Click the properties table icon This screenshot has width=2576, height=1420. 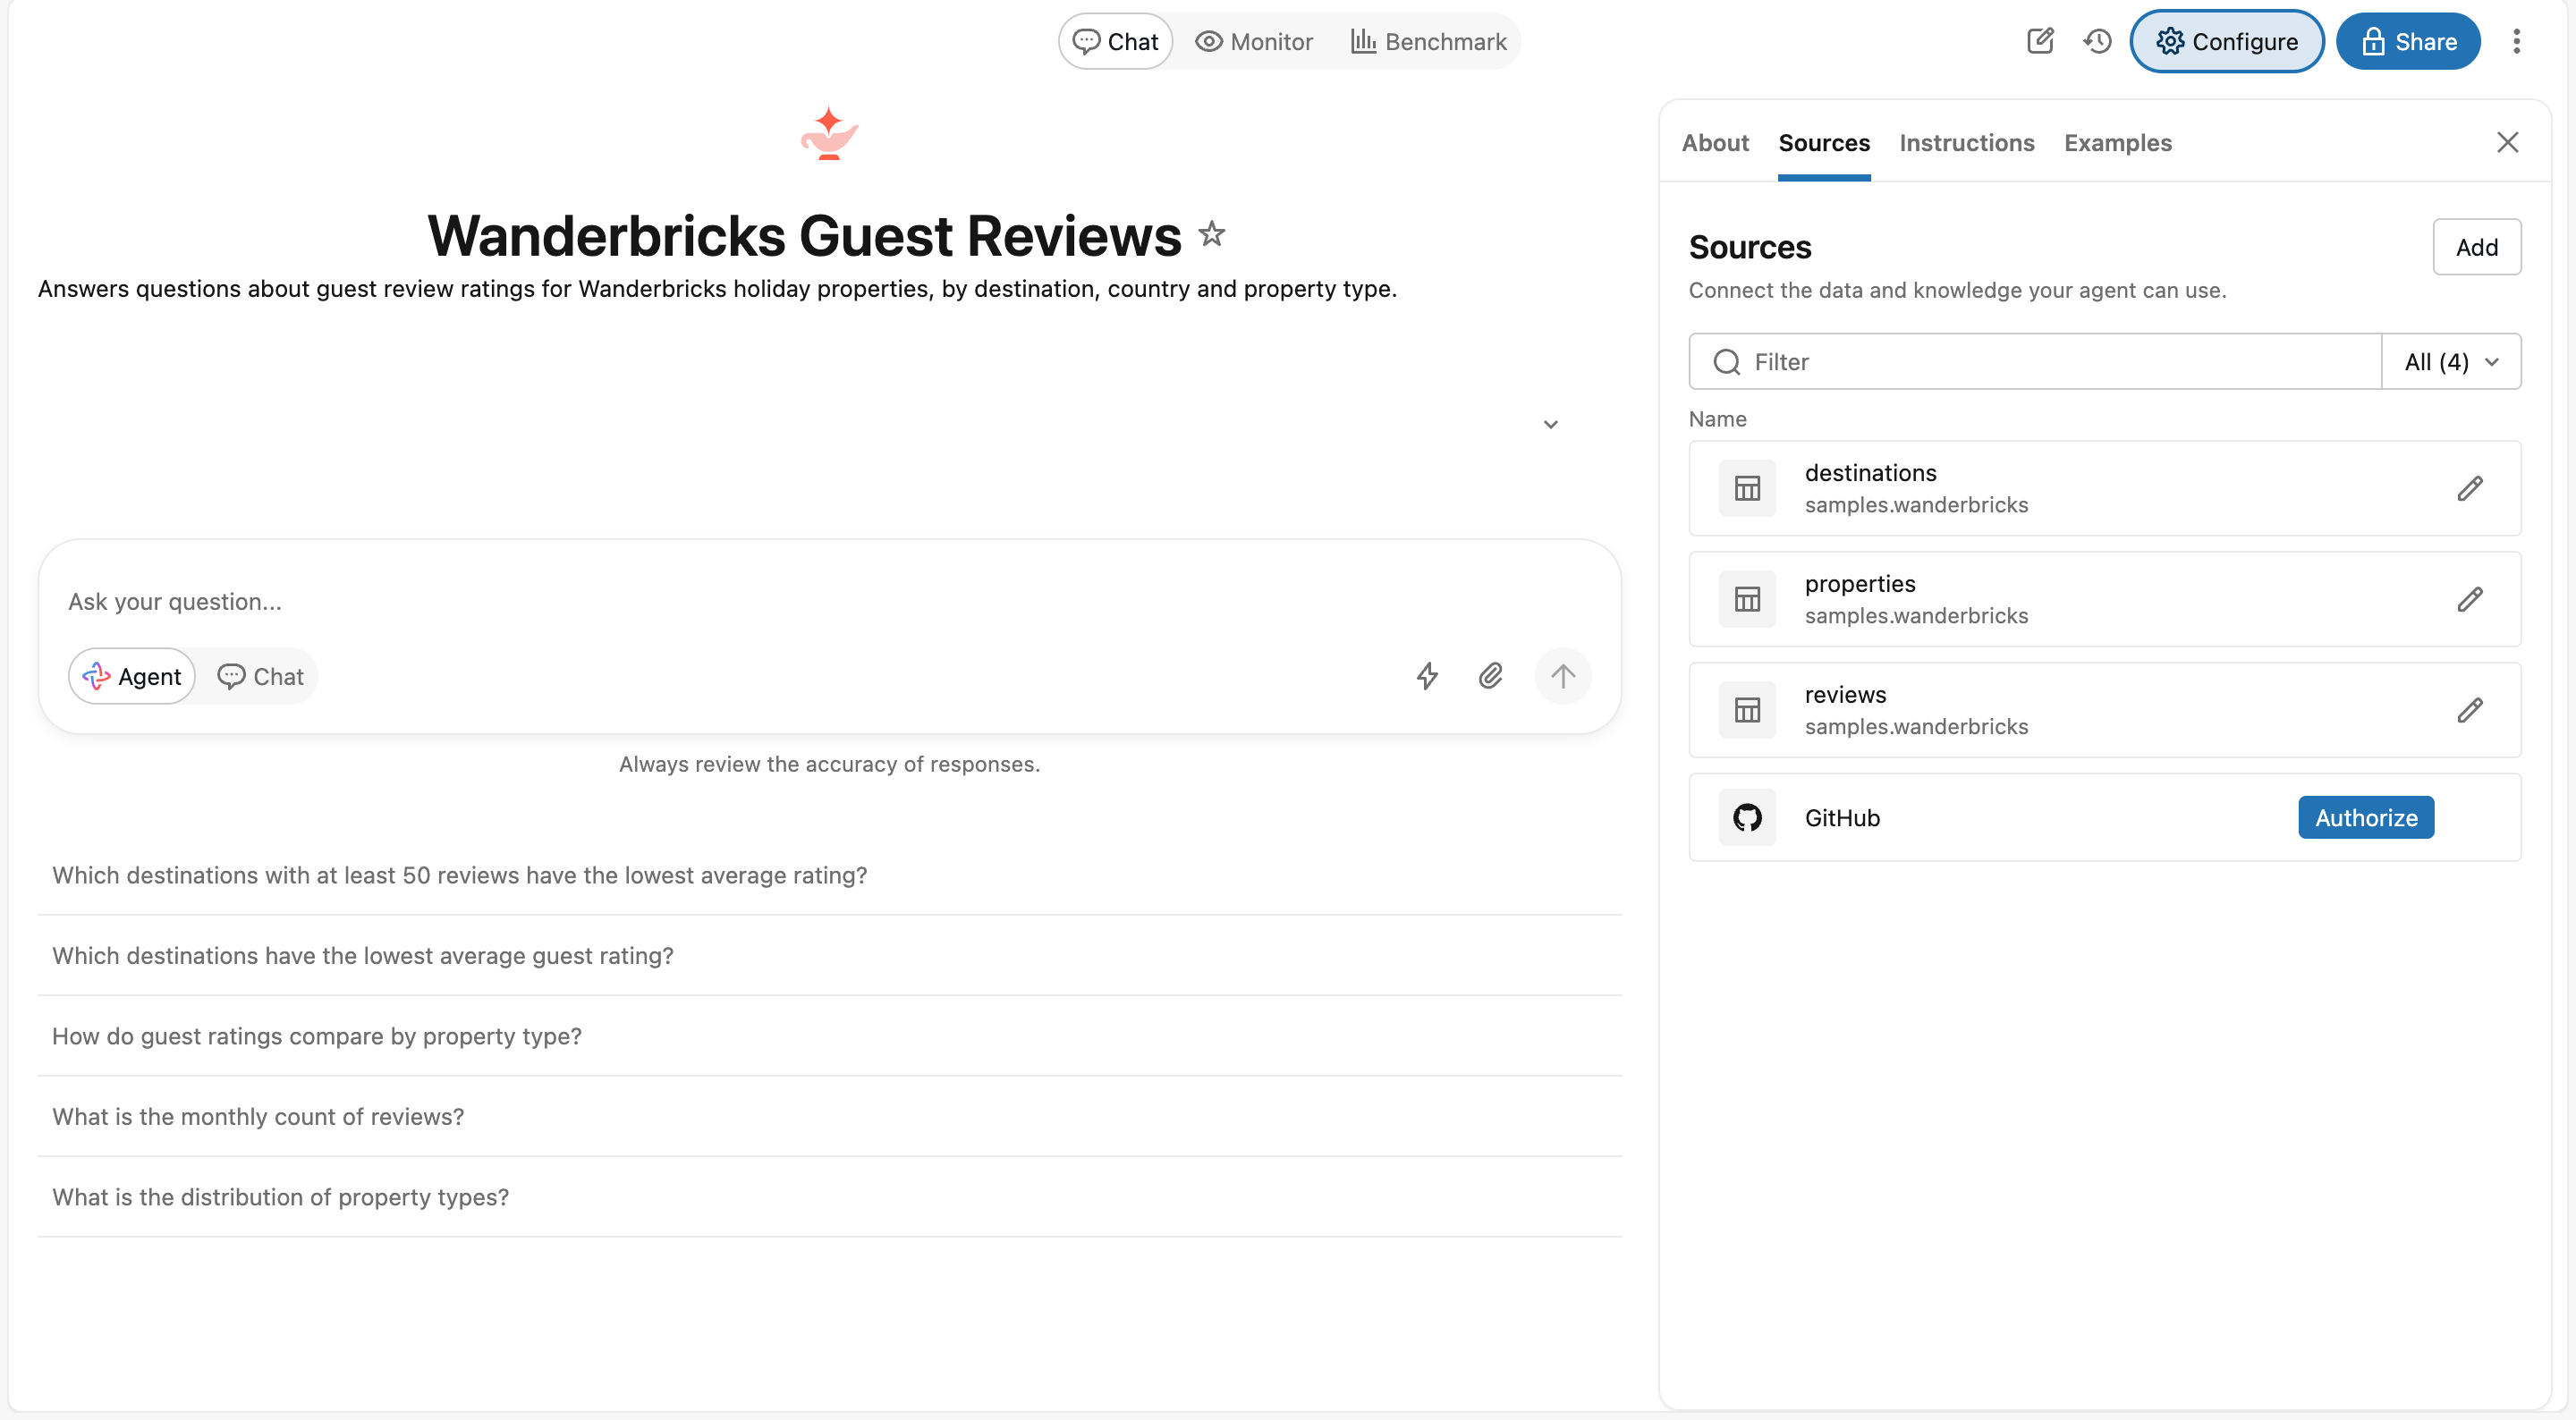pos(1747,599)
